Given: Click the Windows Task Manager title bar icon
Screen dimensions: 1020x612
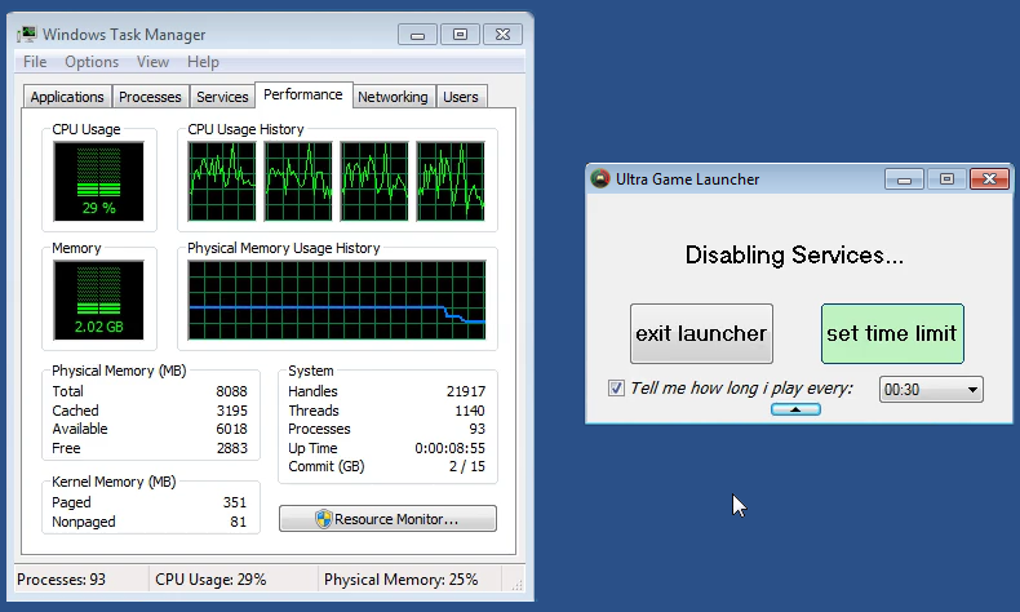Looking at the screenshot, I should pos(27,34).
